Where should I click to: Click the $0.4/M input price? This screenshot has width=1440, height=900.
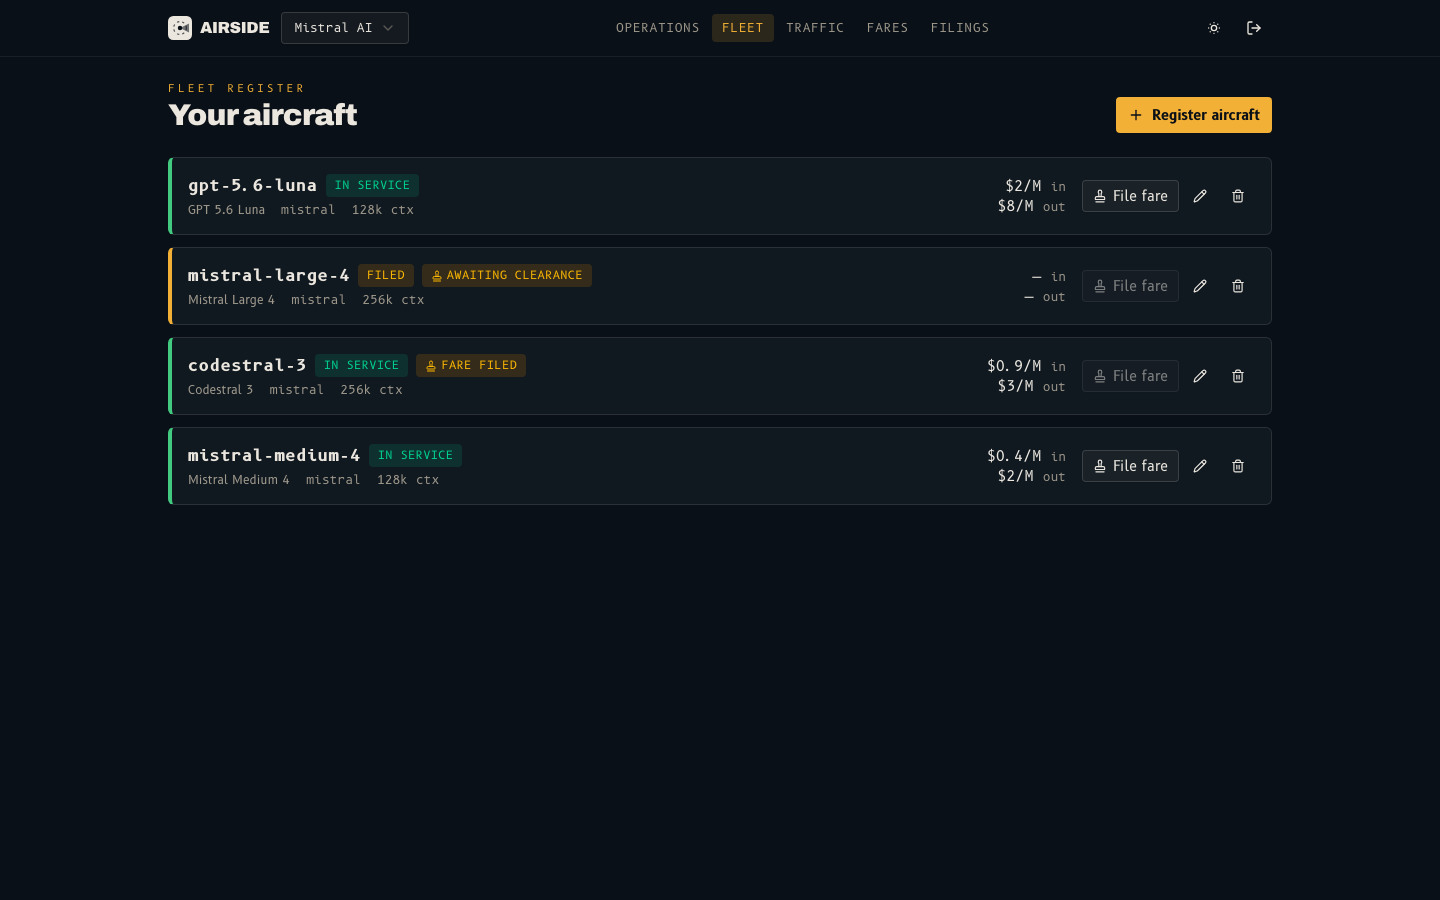1014,456
